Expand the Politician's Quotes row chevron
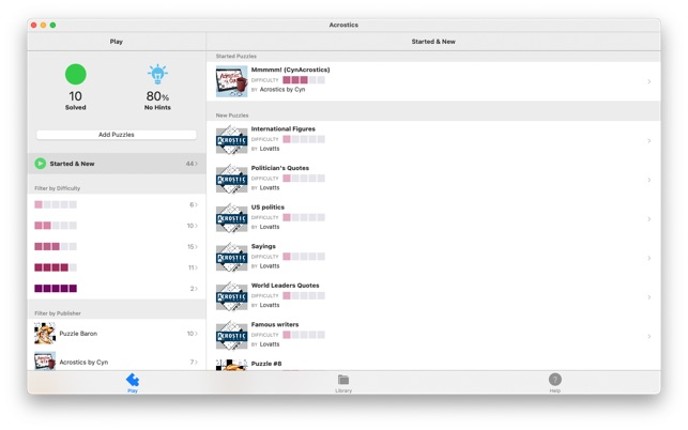 click(649, 180)
